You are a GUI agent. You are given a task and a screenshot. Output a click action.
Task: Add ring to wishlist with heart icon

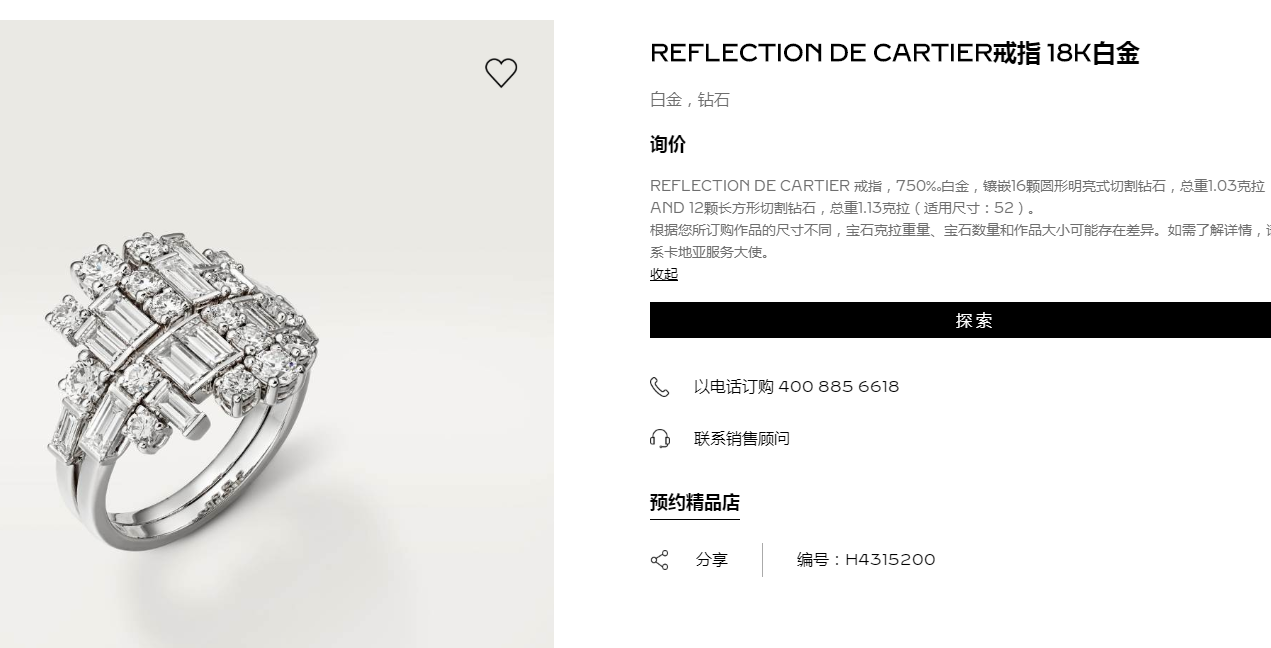(501, 73)
